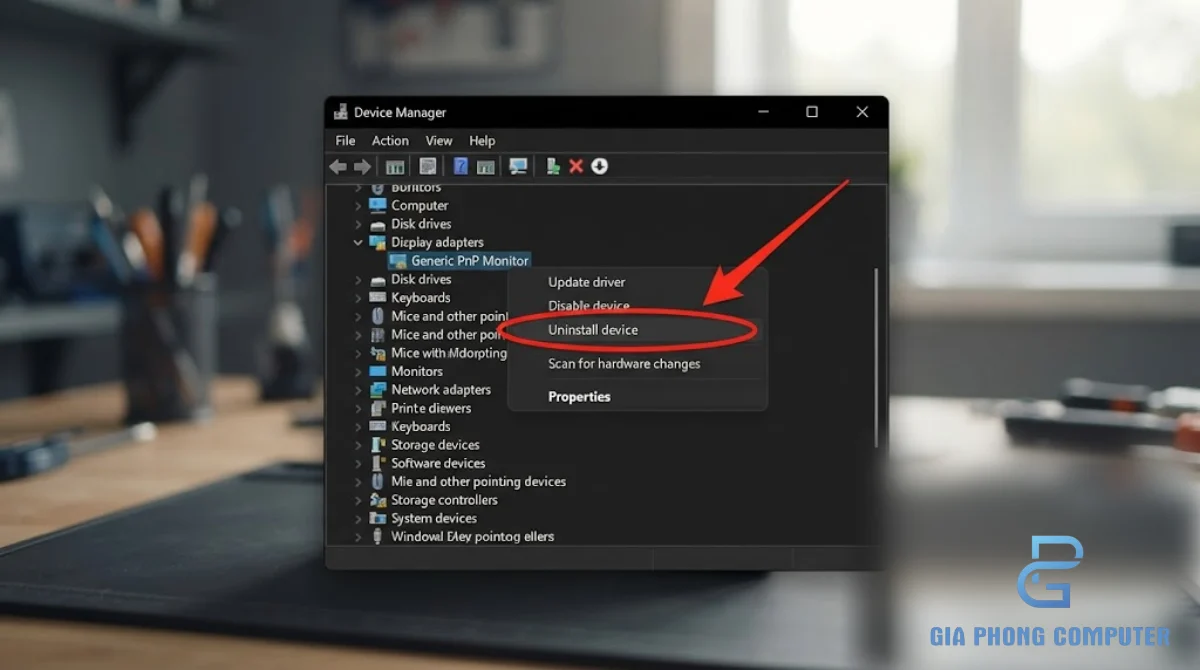1200x670 pixels.
Task: Select the Storage devices label
Action: pyautogui.click(x=435, y=445)
